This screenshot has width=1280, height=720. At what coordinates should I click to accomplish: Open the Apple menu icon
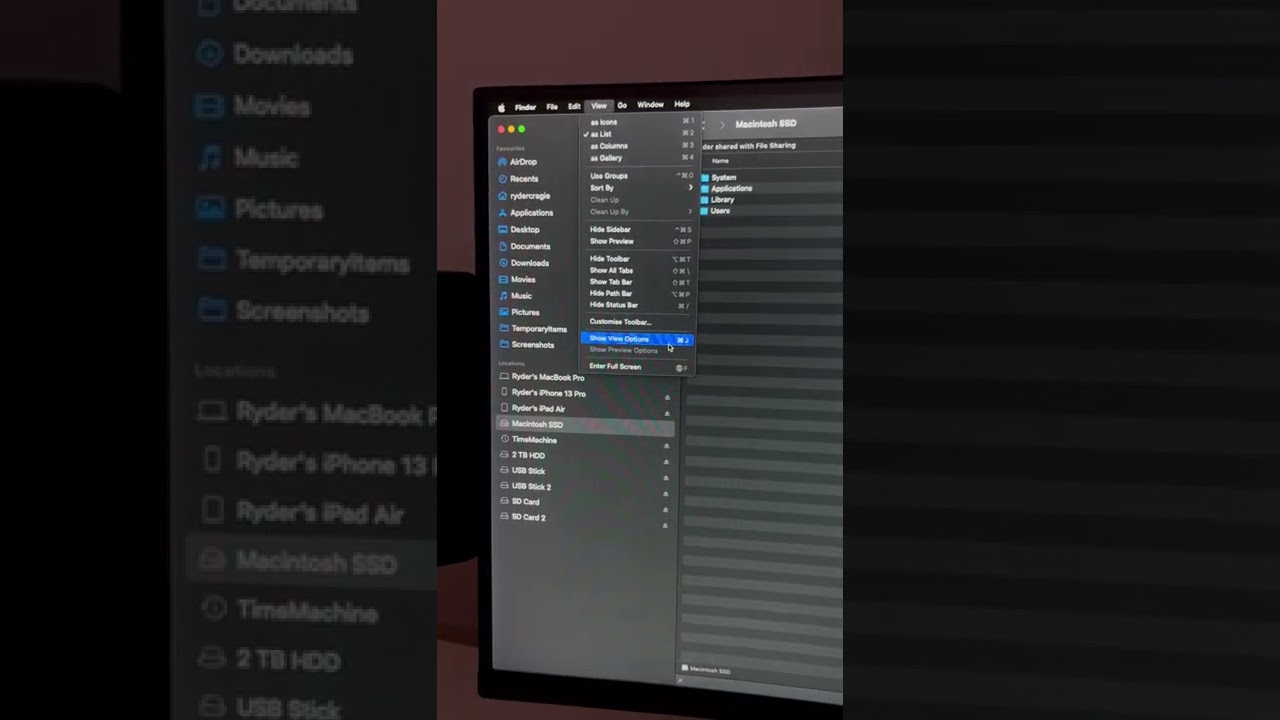[x=502, y=108]
